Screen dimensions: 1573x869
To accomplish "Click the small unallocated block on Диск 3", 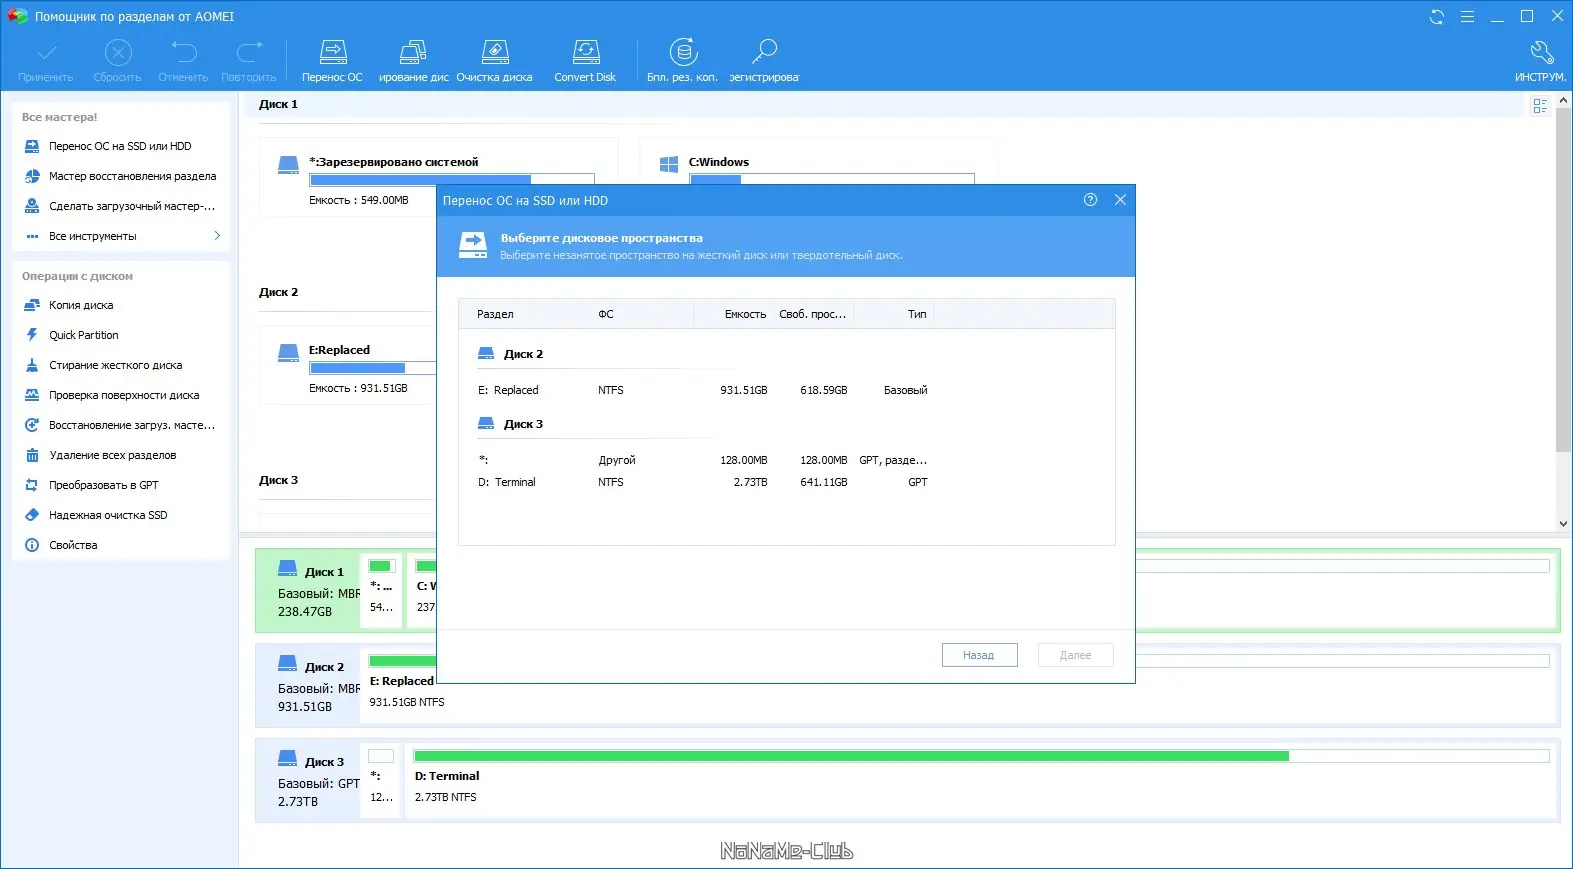I will (x=381, y=780).
